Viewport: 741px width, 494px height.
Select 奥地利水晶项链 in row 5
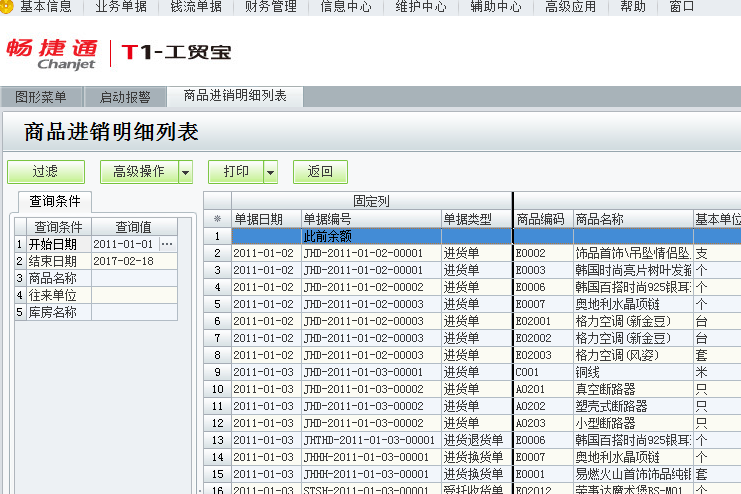pyautogui.click(x=633, y=304)
